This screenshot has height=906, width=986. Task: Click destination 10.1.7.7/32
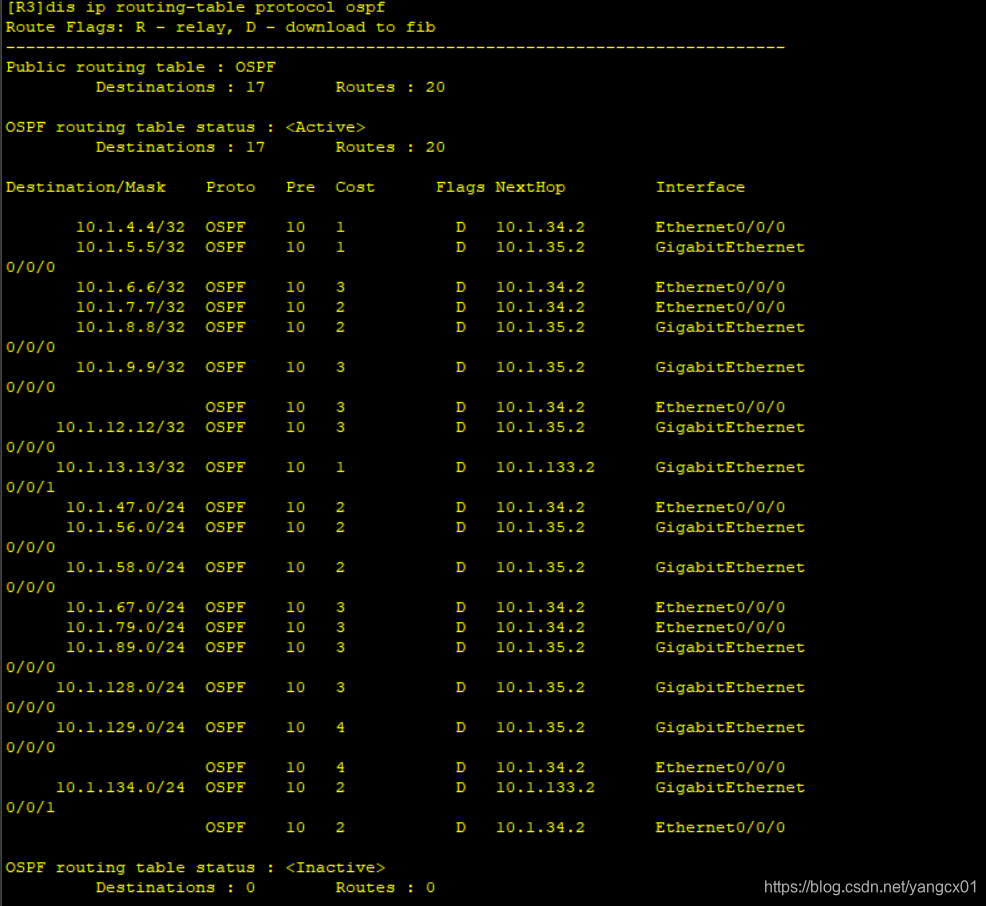coord(130,307)
